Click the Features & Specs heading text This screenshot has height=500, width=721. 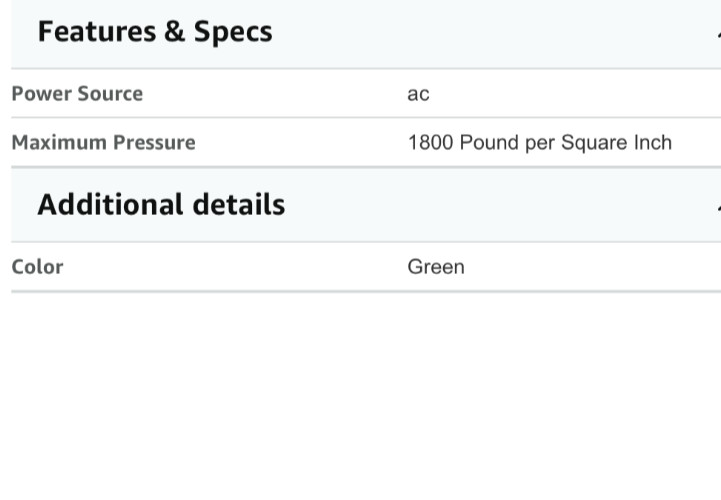(155, 32)
